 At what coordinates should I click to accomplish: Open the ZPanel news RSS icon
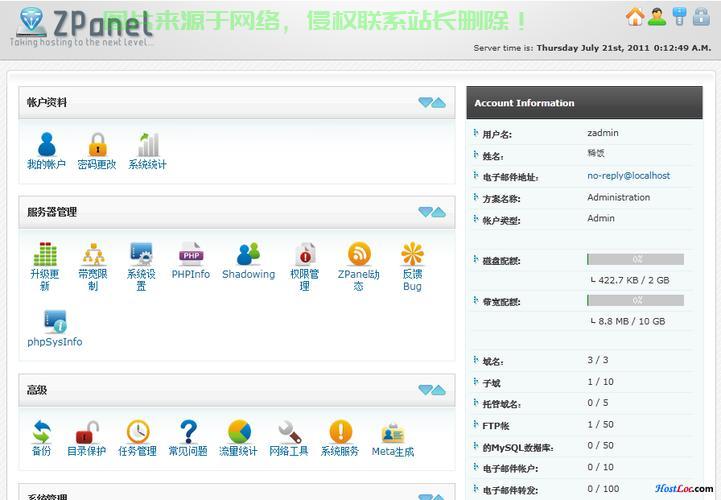click(x=359, y=254)
